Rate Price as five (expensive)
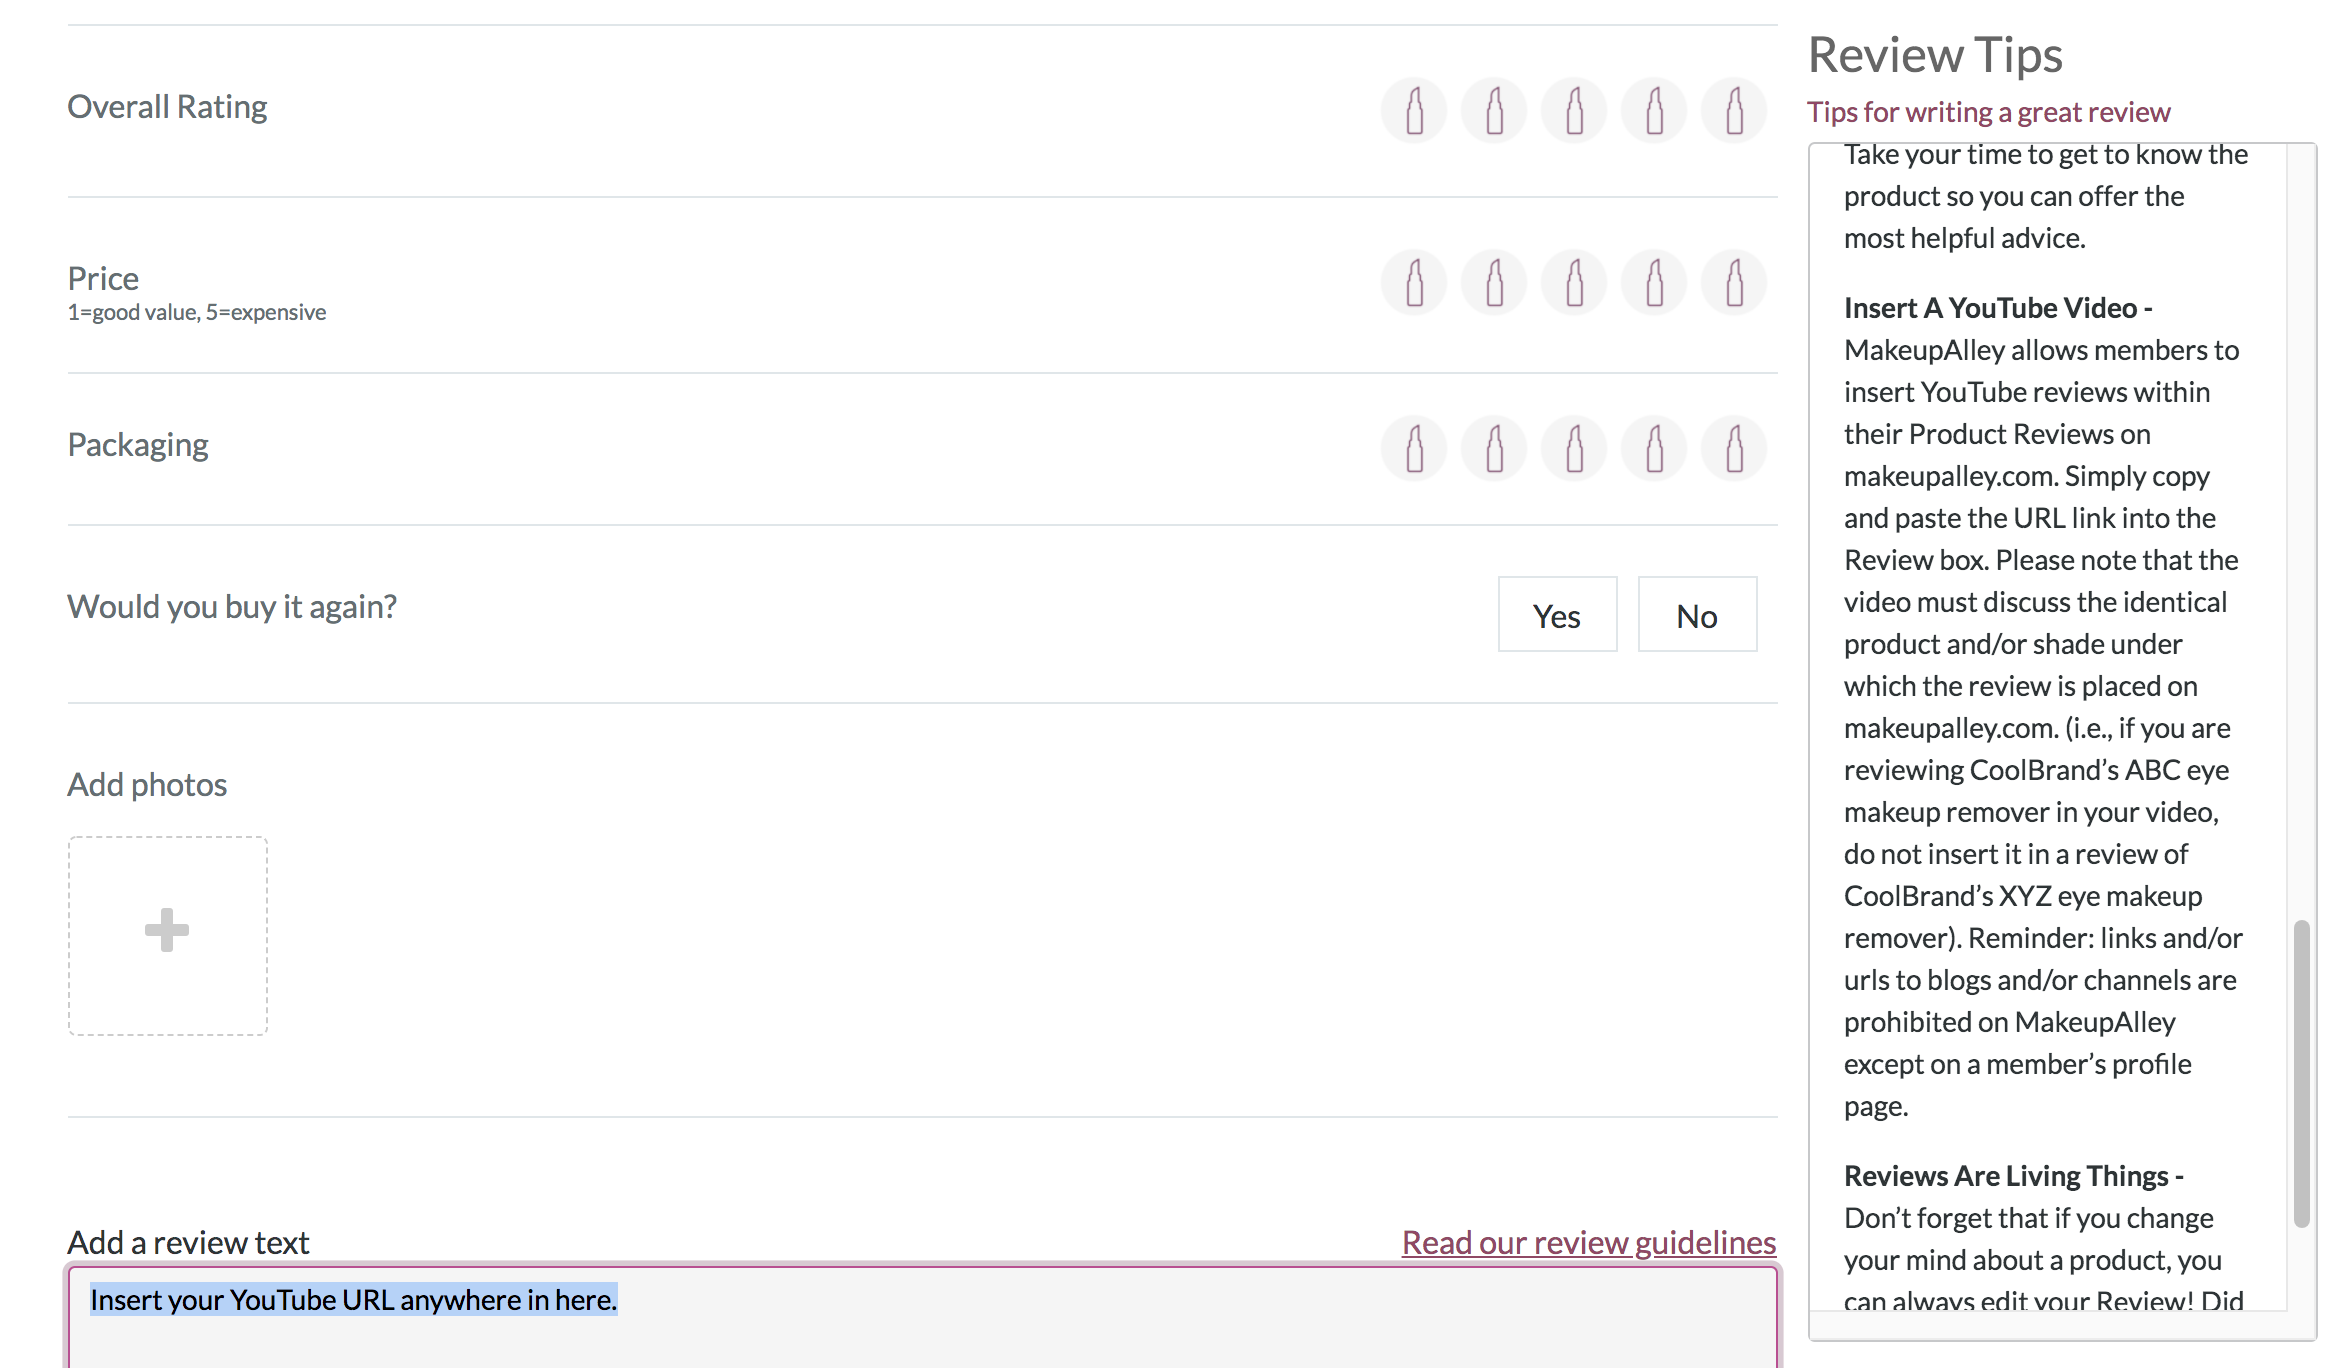The image size is (2338, 1368). [x=1734, y=282]
